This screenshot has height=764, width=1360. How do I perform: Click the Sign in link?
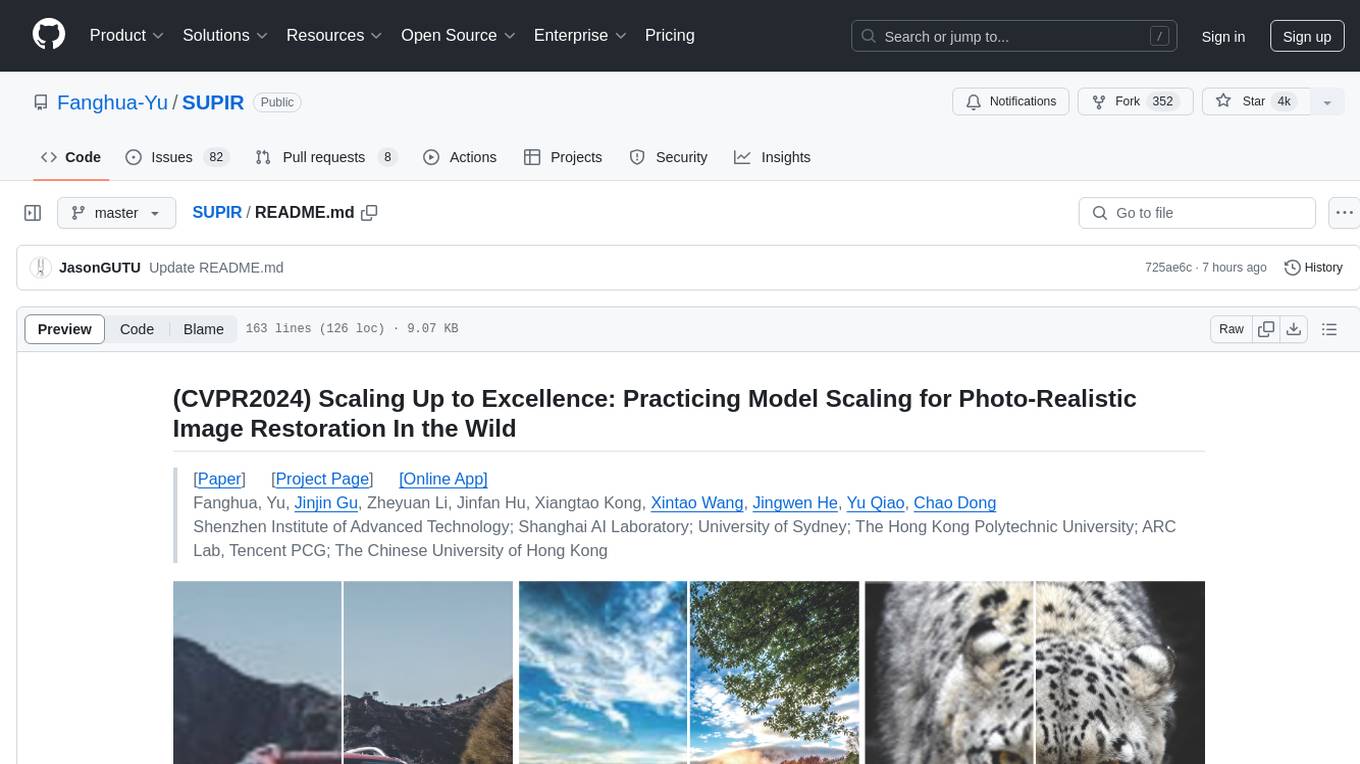tap(1223, 36)
